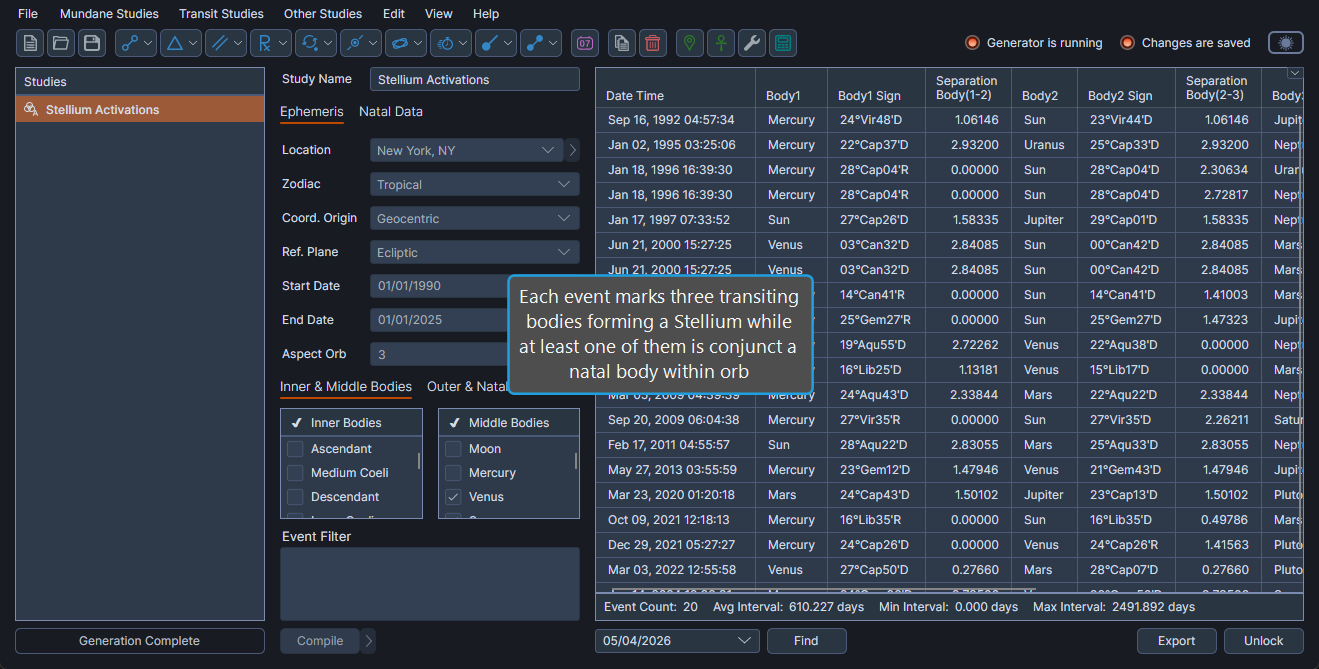Click the New study file icon

(30, 43)
